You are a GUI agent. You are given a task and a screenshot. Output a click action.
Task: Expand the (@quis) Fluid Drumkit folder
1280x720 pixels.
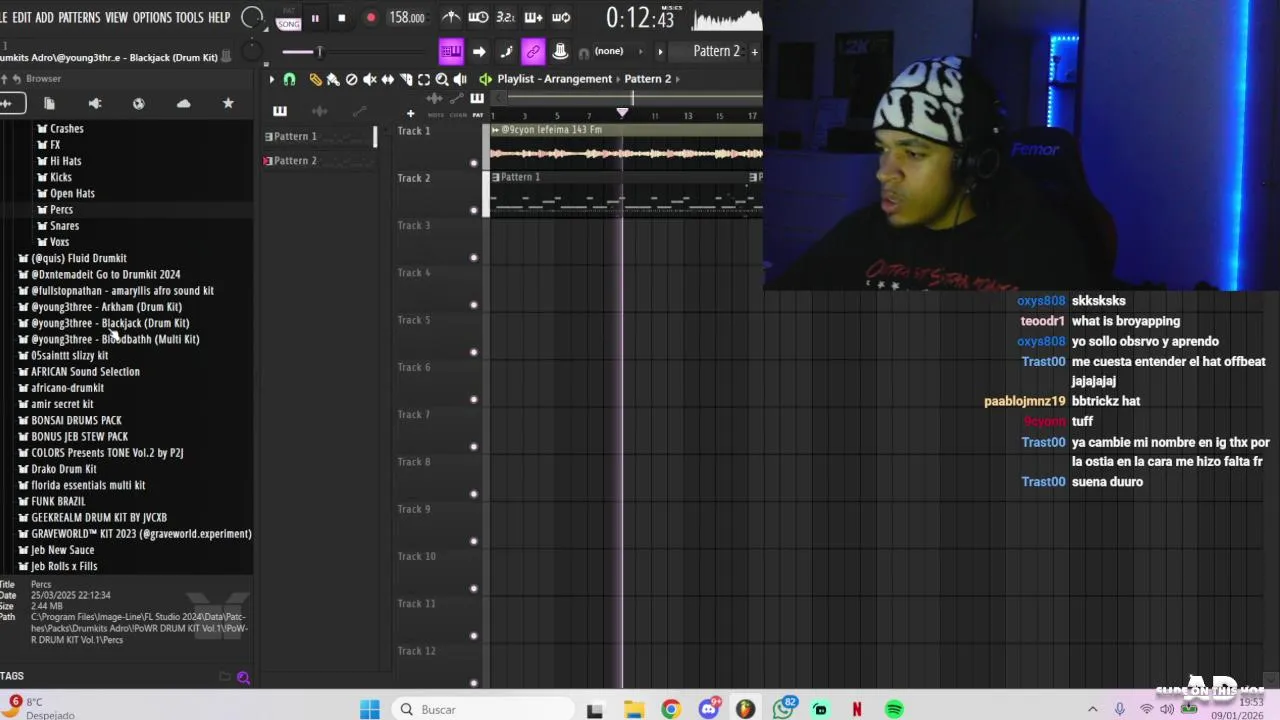(x=78, y=258)
